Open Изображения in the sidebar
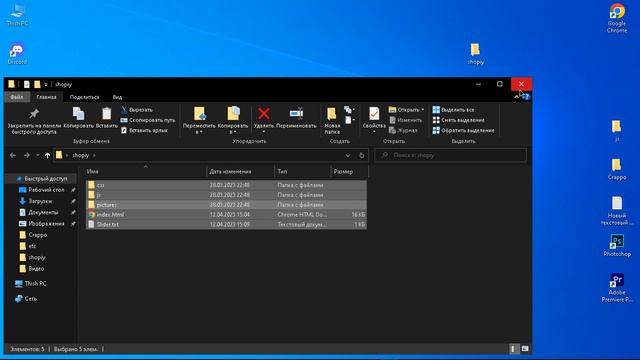The height and width of the screenshot is (360, 640). [x=46, y=224]
